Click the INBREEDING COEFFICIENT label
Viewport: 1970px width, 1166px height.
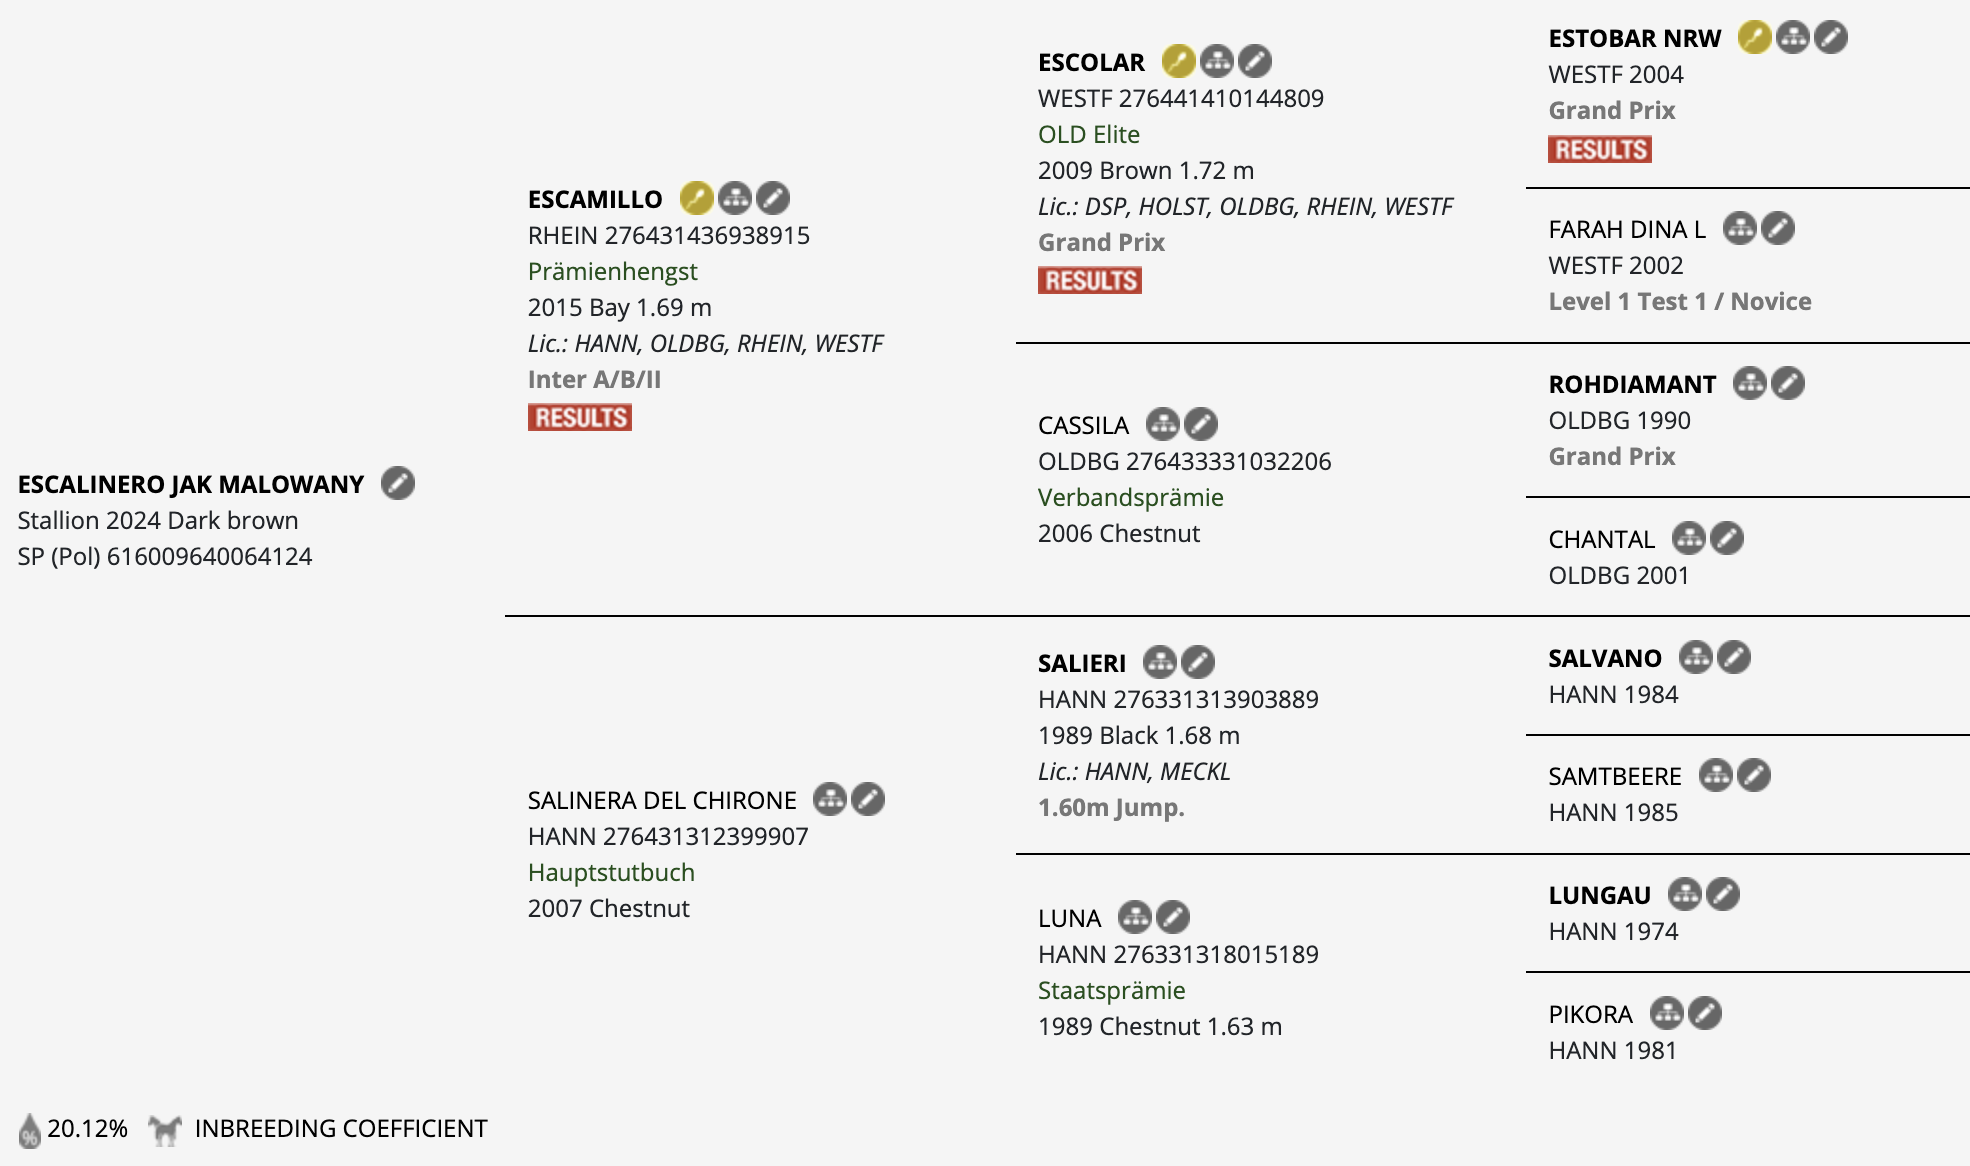pyautogui.click(x=341, y=1129)
